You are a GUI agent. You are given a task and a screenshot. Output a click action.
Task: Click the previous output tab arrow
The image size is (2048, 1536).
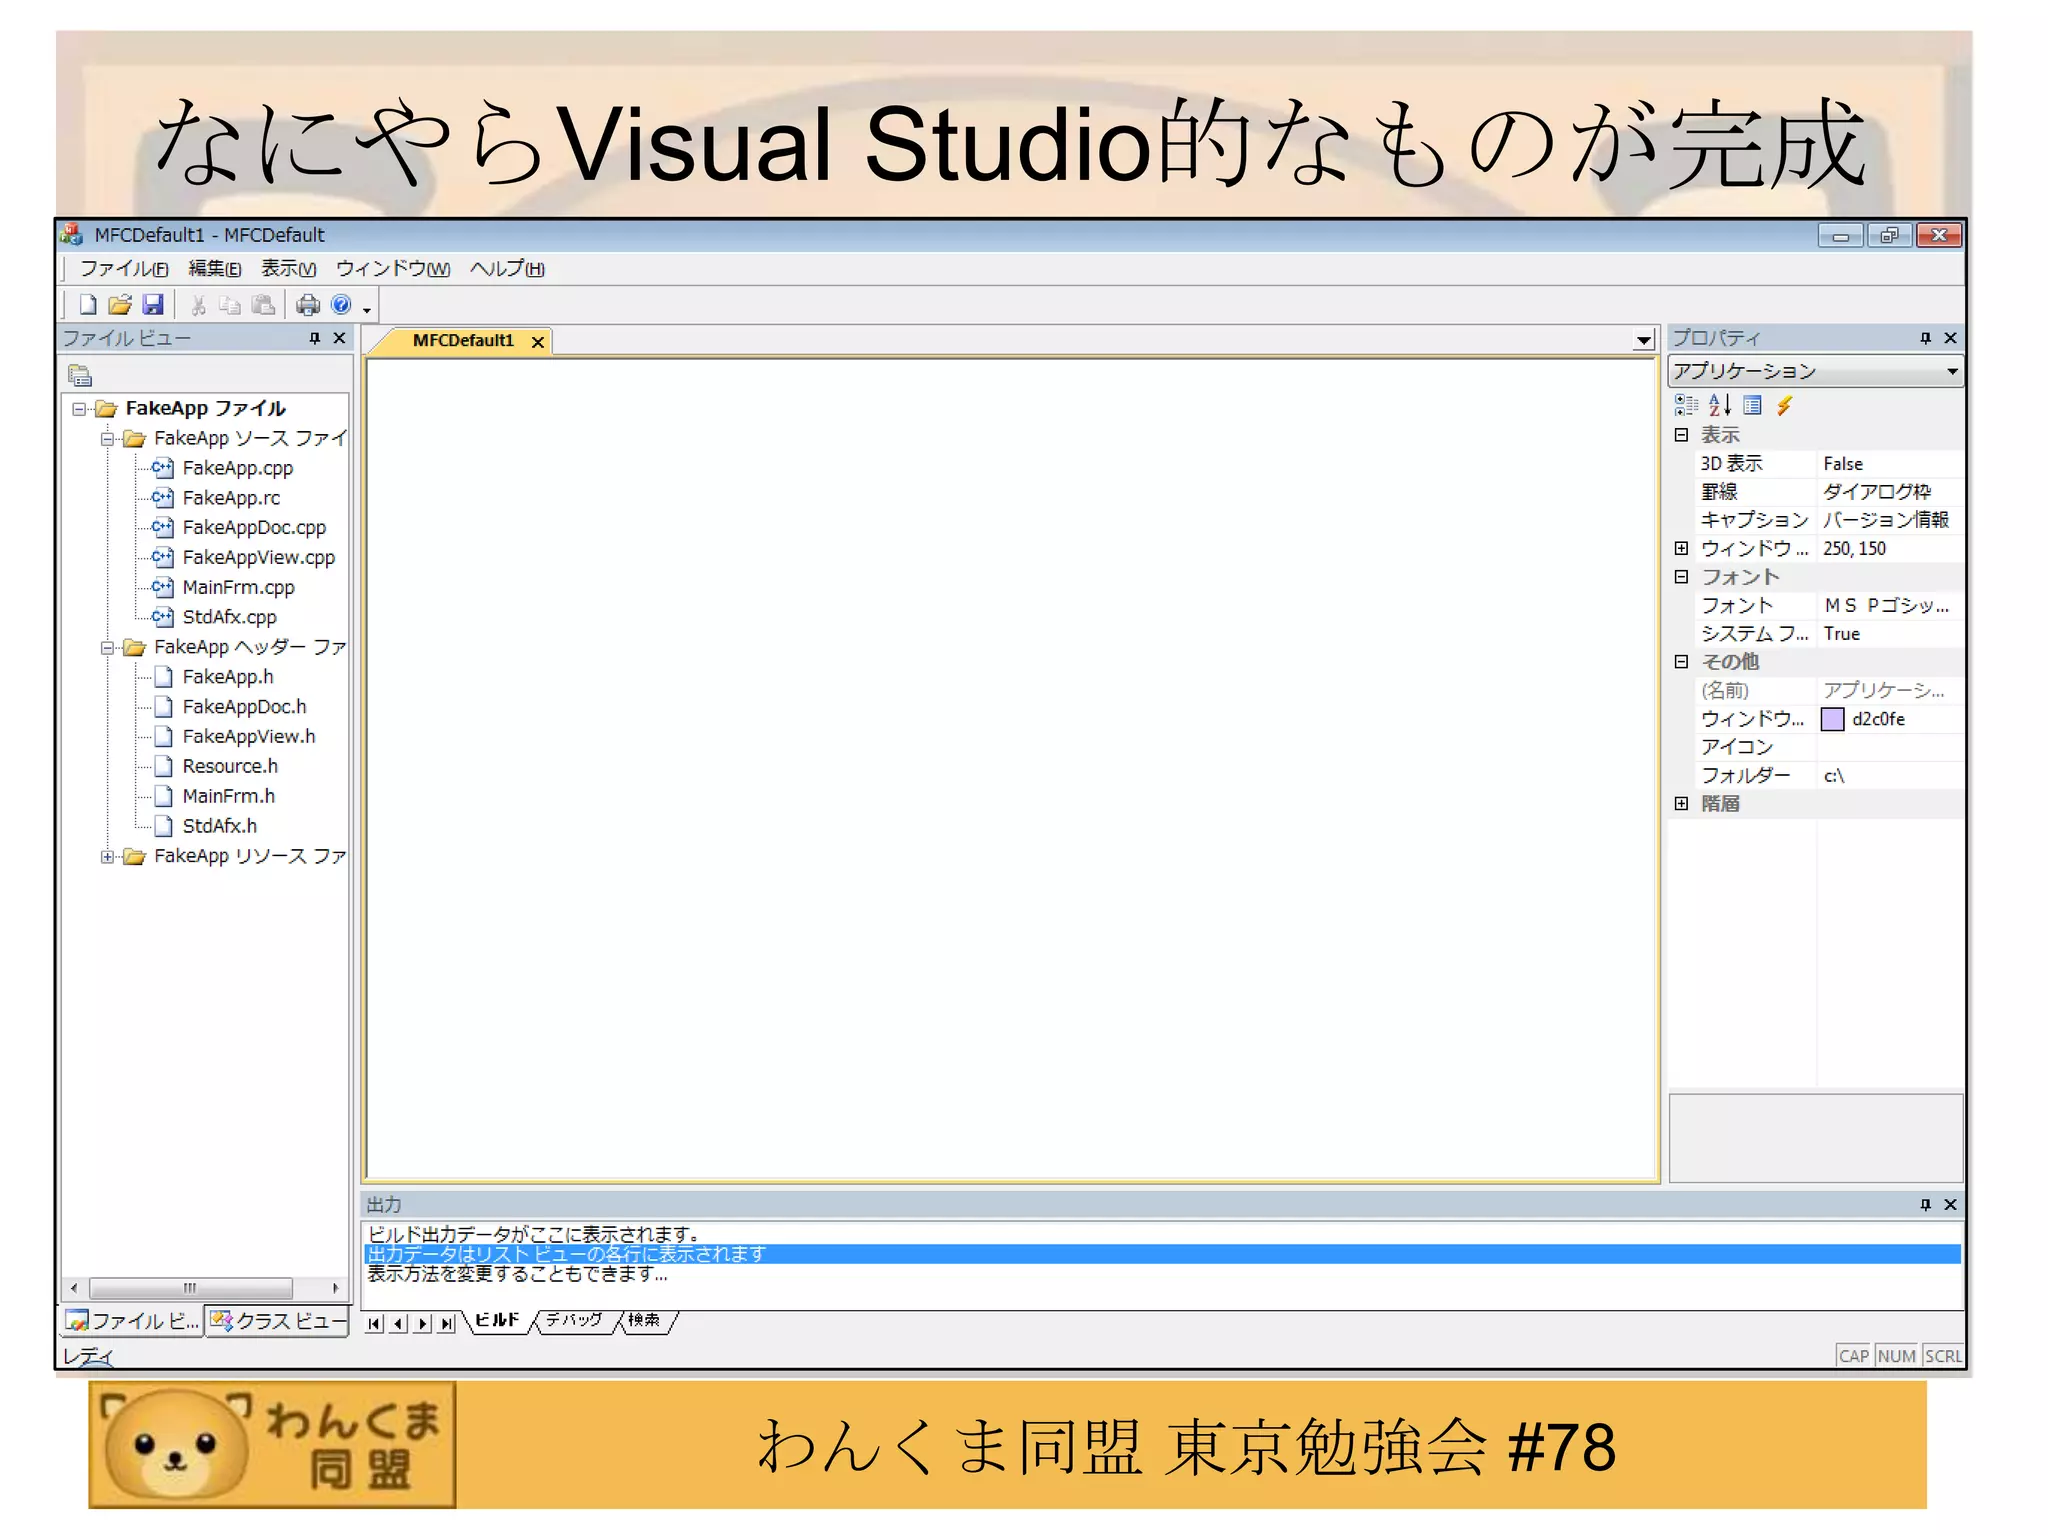coord(399,1324)
